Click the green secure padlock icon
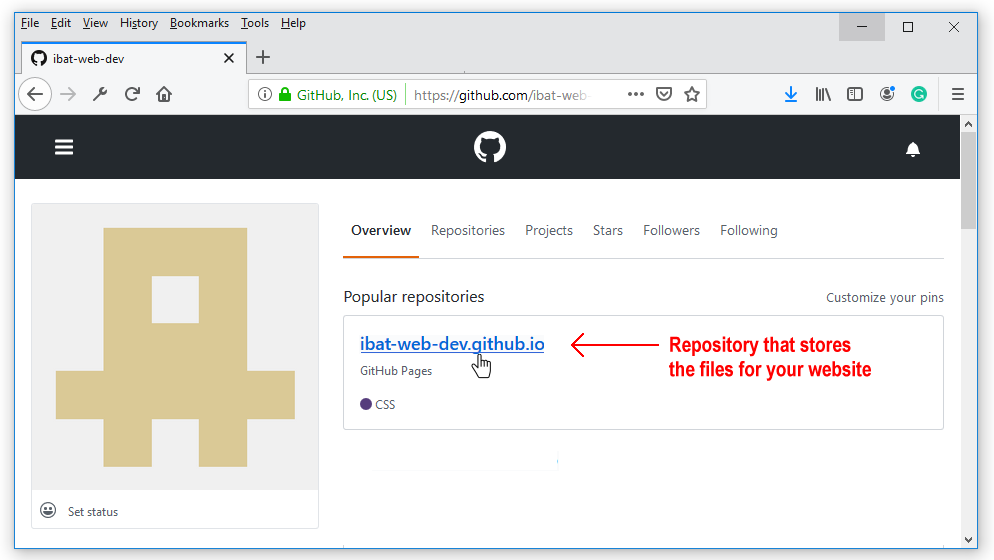 coord(285,94)
